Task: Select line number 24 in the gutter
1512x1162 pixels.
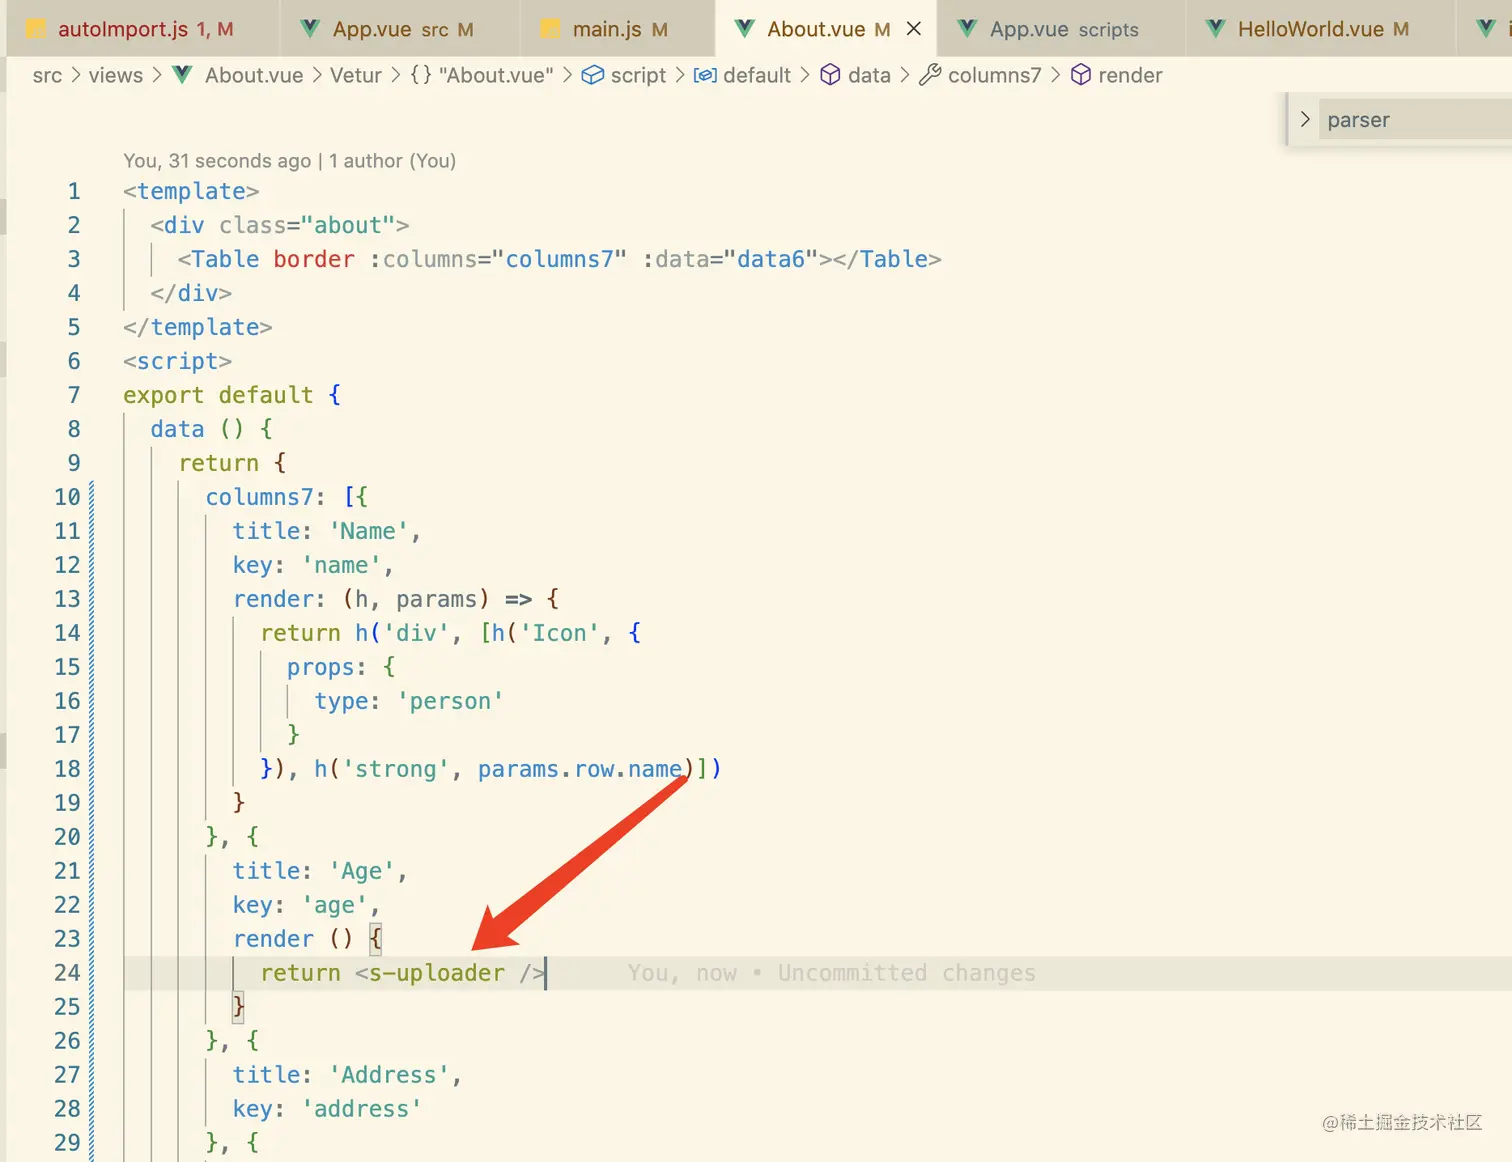Action: (x=67, y=973)
